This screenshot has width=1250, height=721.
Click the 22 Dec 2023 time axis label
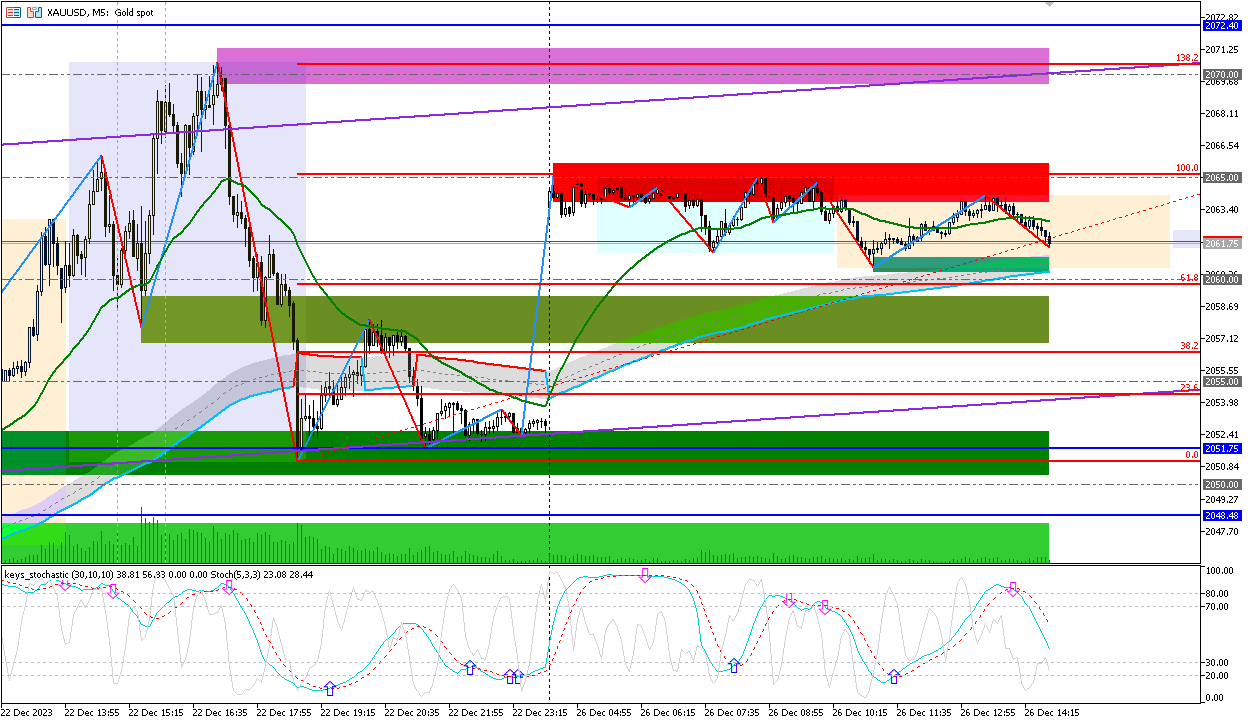click(28, 713)
